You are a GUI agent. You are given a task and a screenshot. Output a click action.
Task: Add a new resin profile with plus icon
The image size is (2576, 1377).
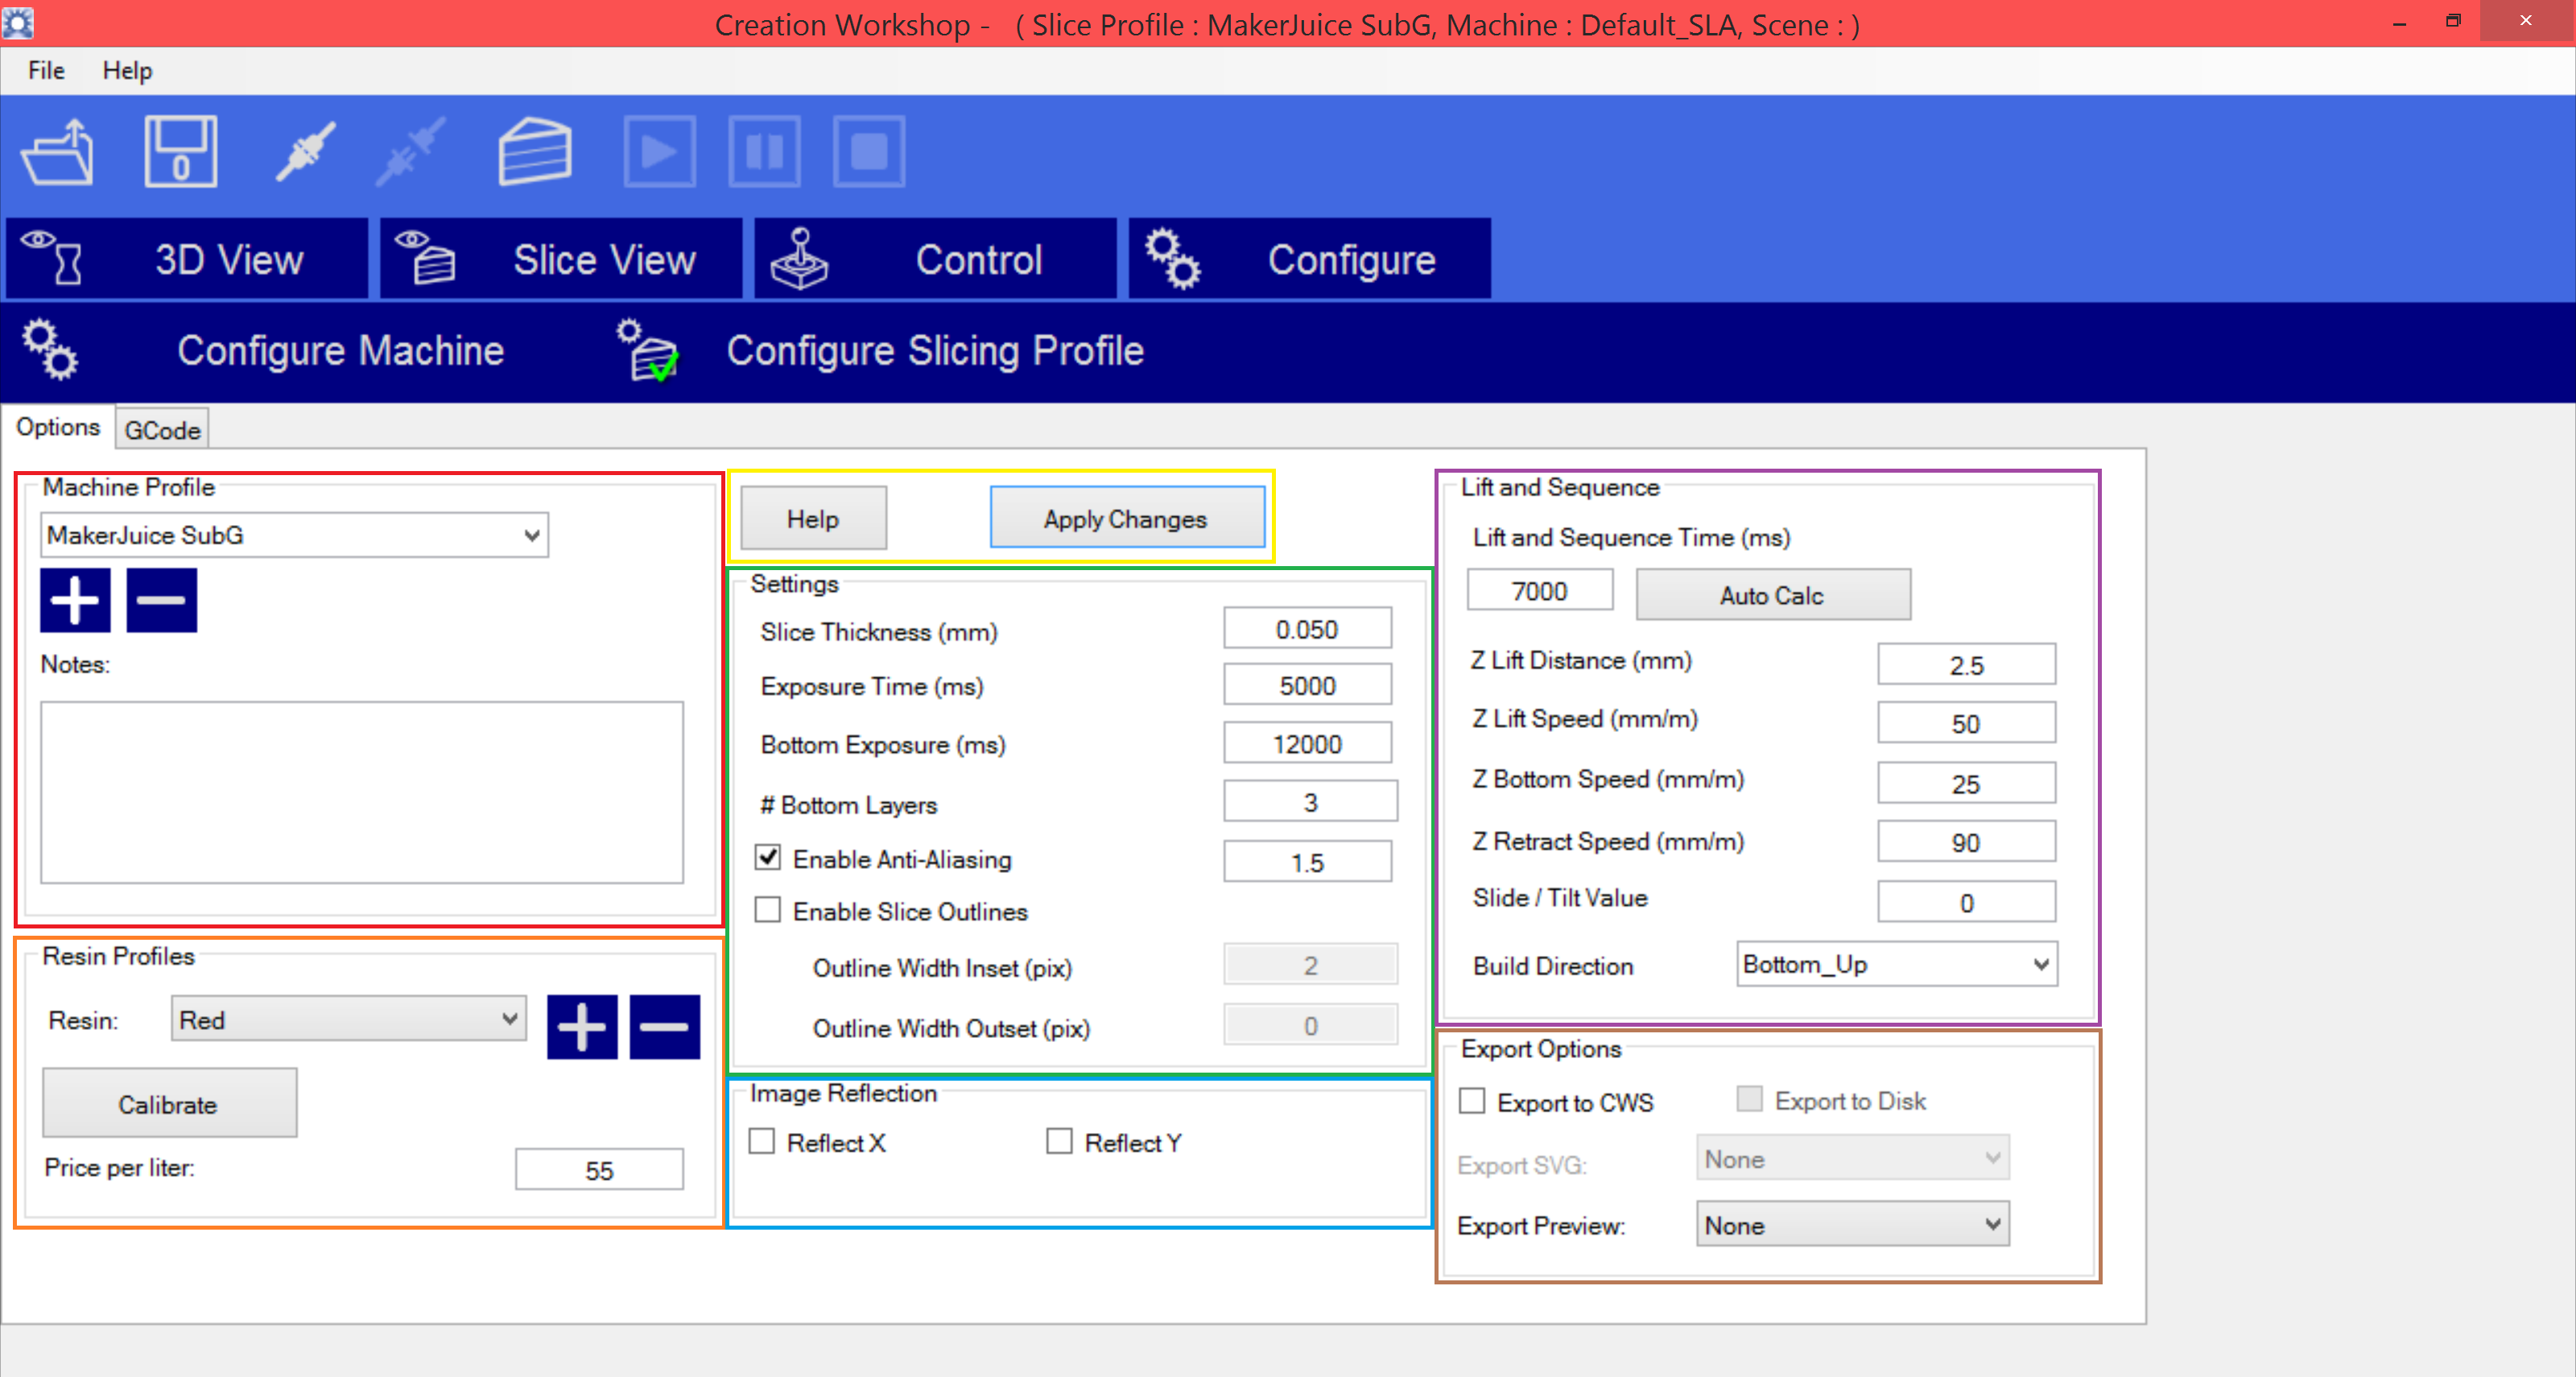(582, 1026)
